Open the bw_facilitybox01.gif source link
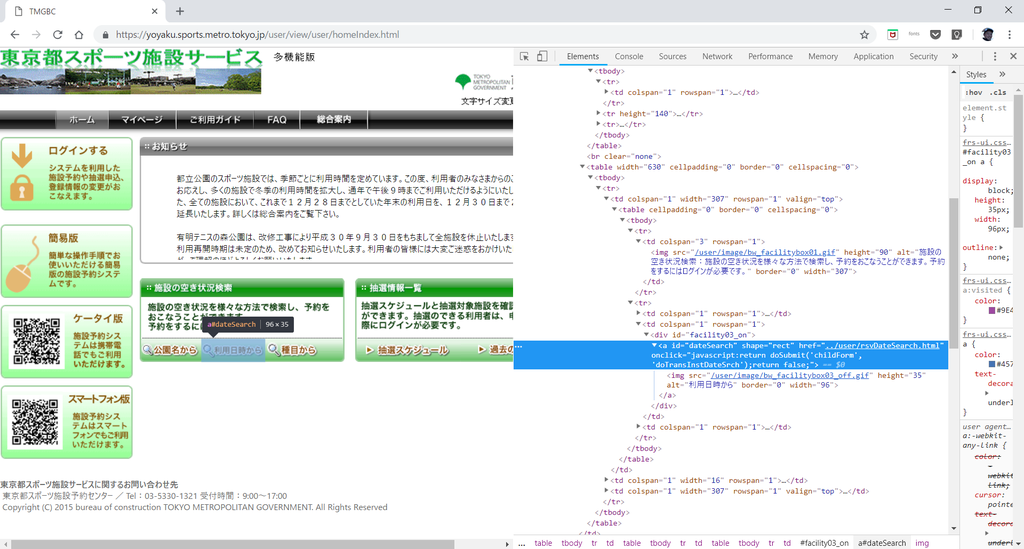This screenshot has height=549, width=1024. (x=765, y=252)
